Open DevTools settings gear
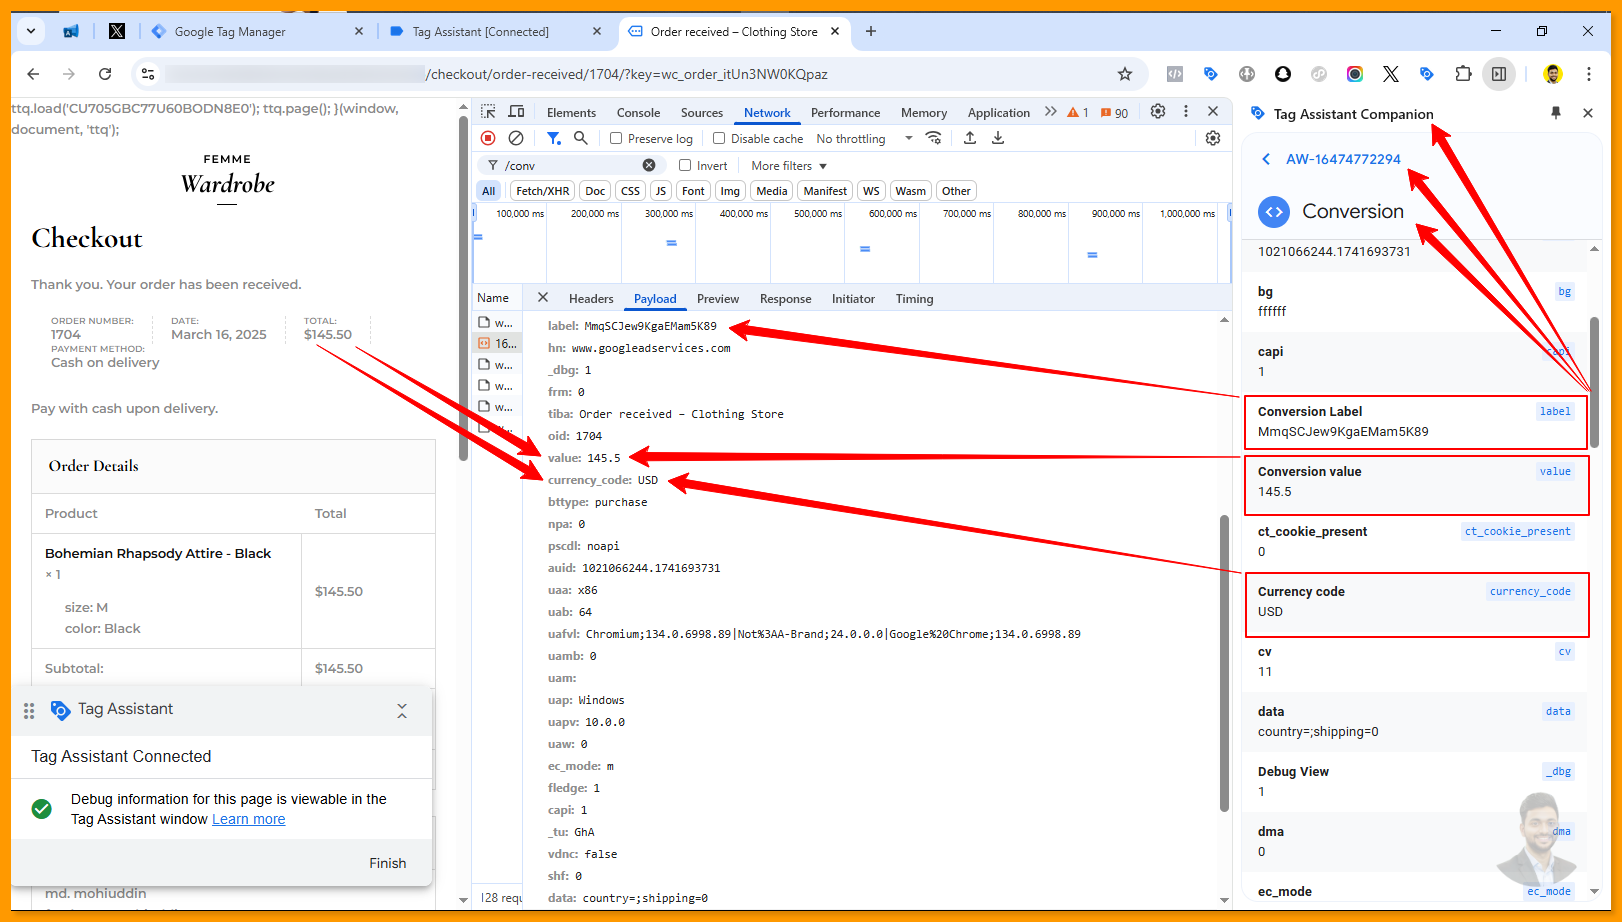Screen dimensions: 1622x922 click(1157, 112)
